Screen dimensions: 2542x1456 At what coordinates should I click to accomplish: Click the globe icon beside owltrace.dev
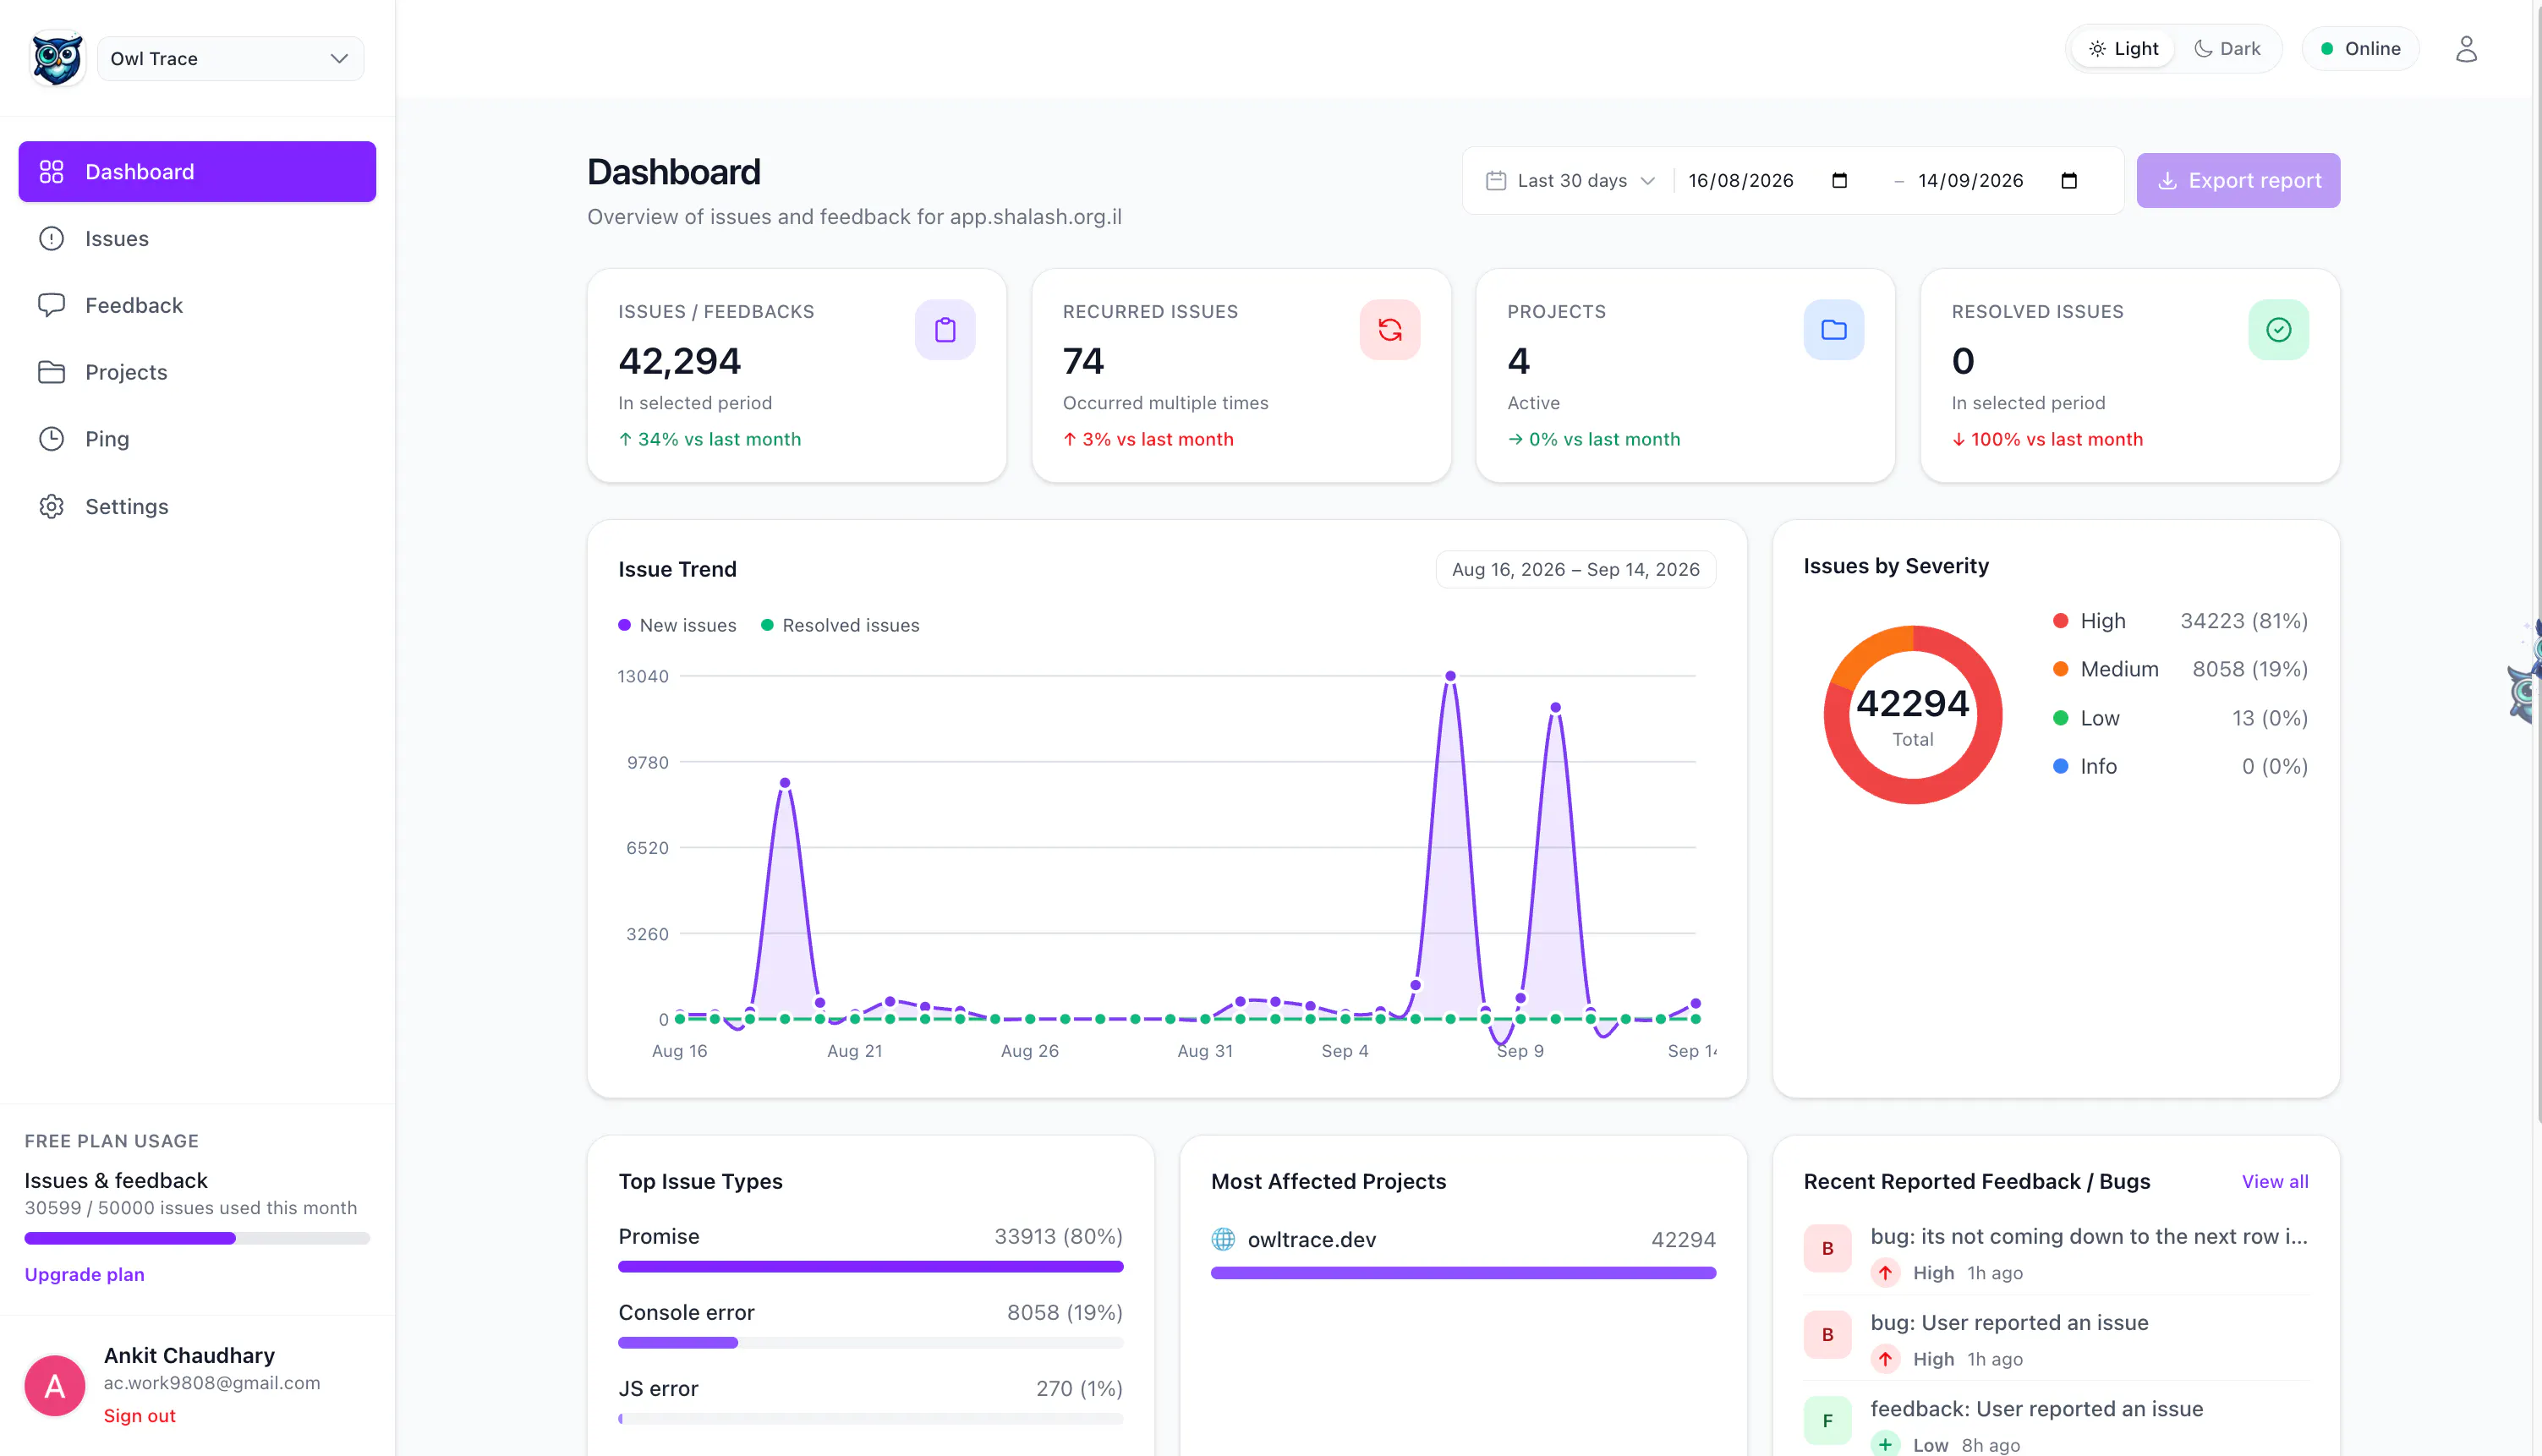(x=1223, y=1240)
